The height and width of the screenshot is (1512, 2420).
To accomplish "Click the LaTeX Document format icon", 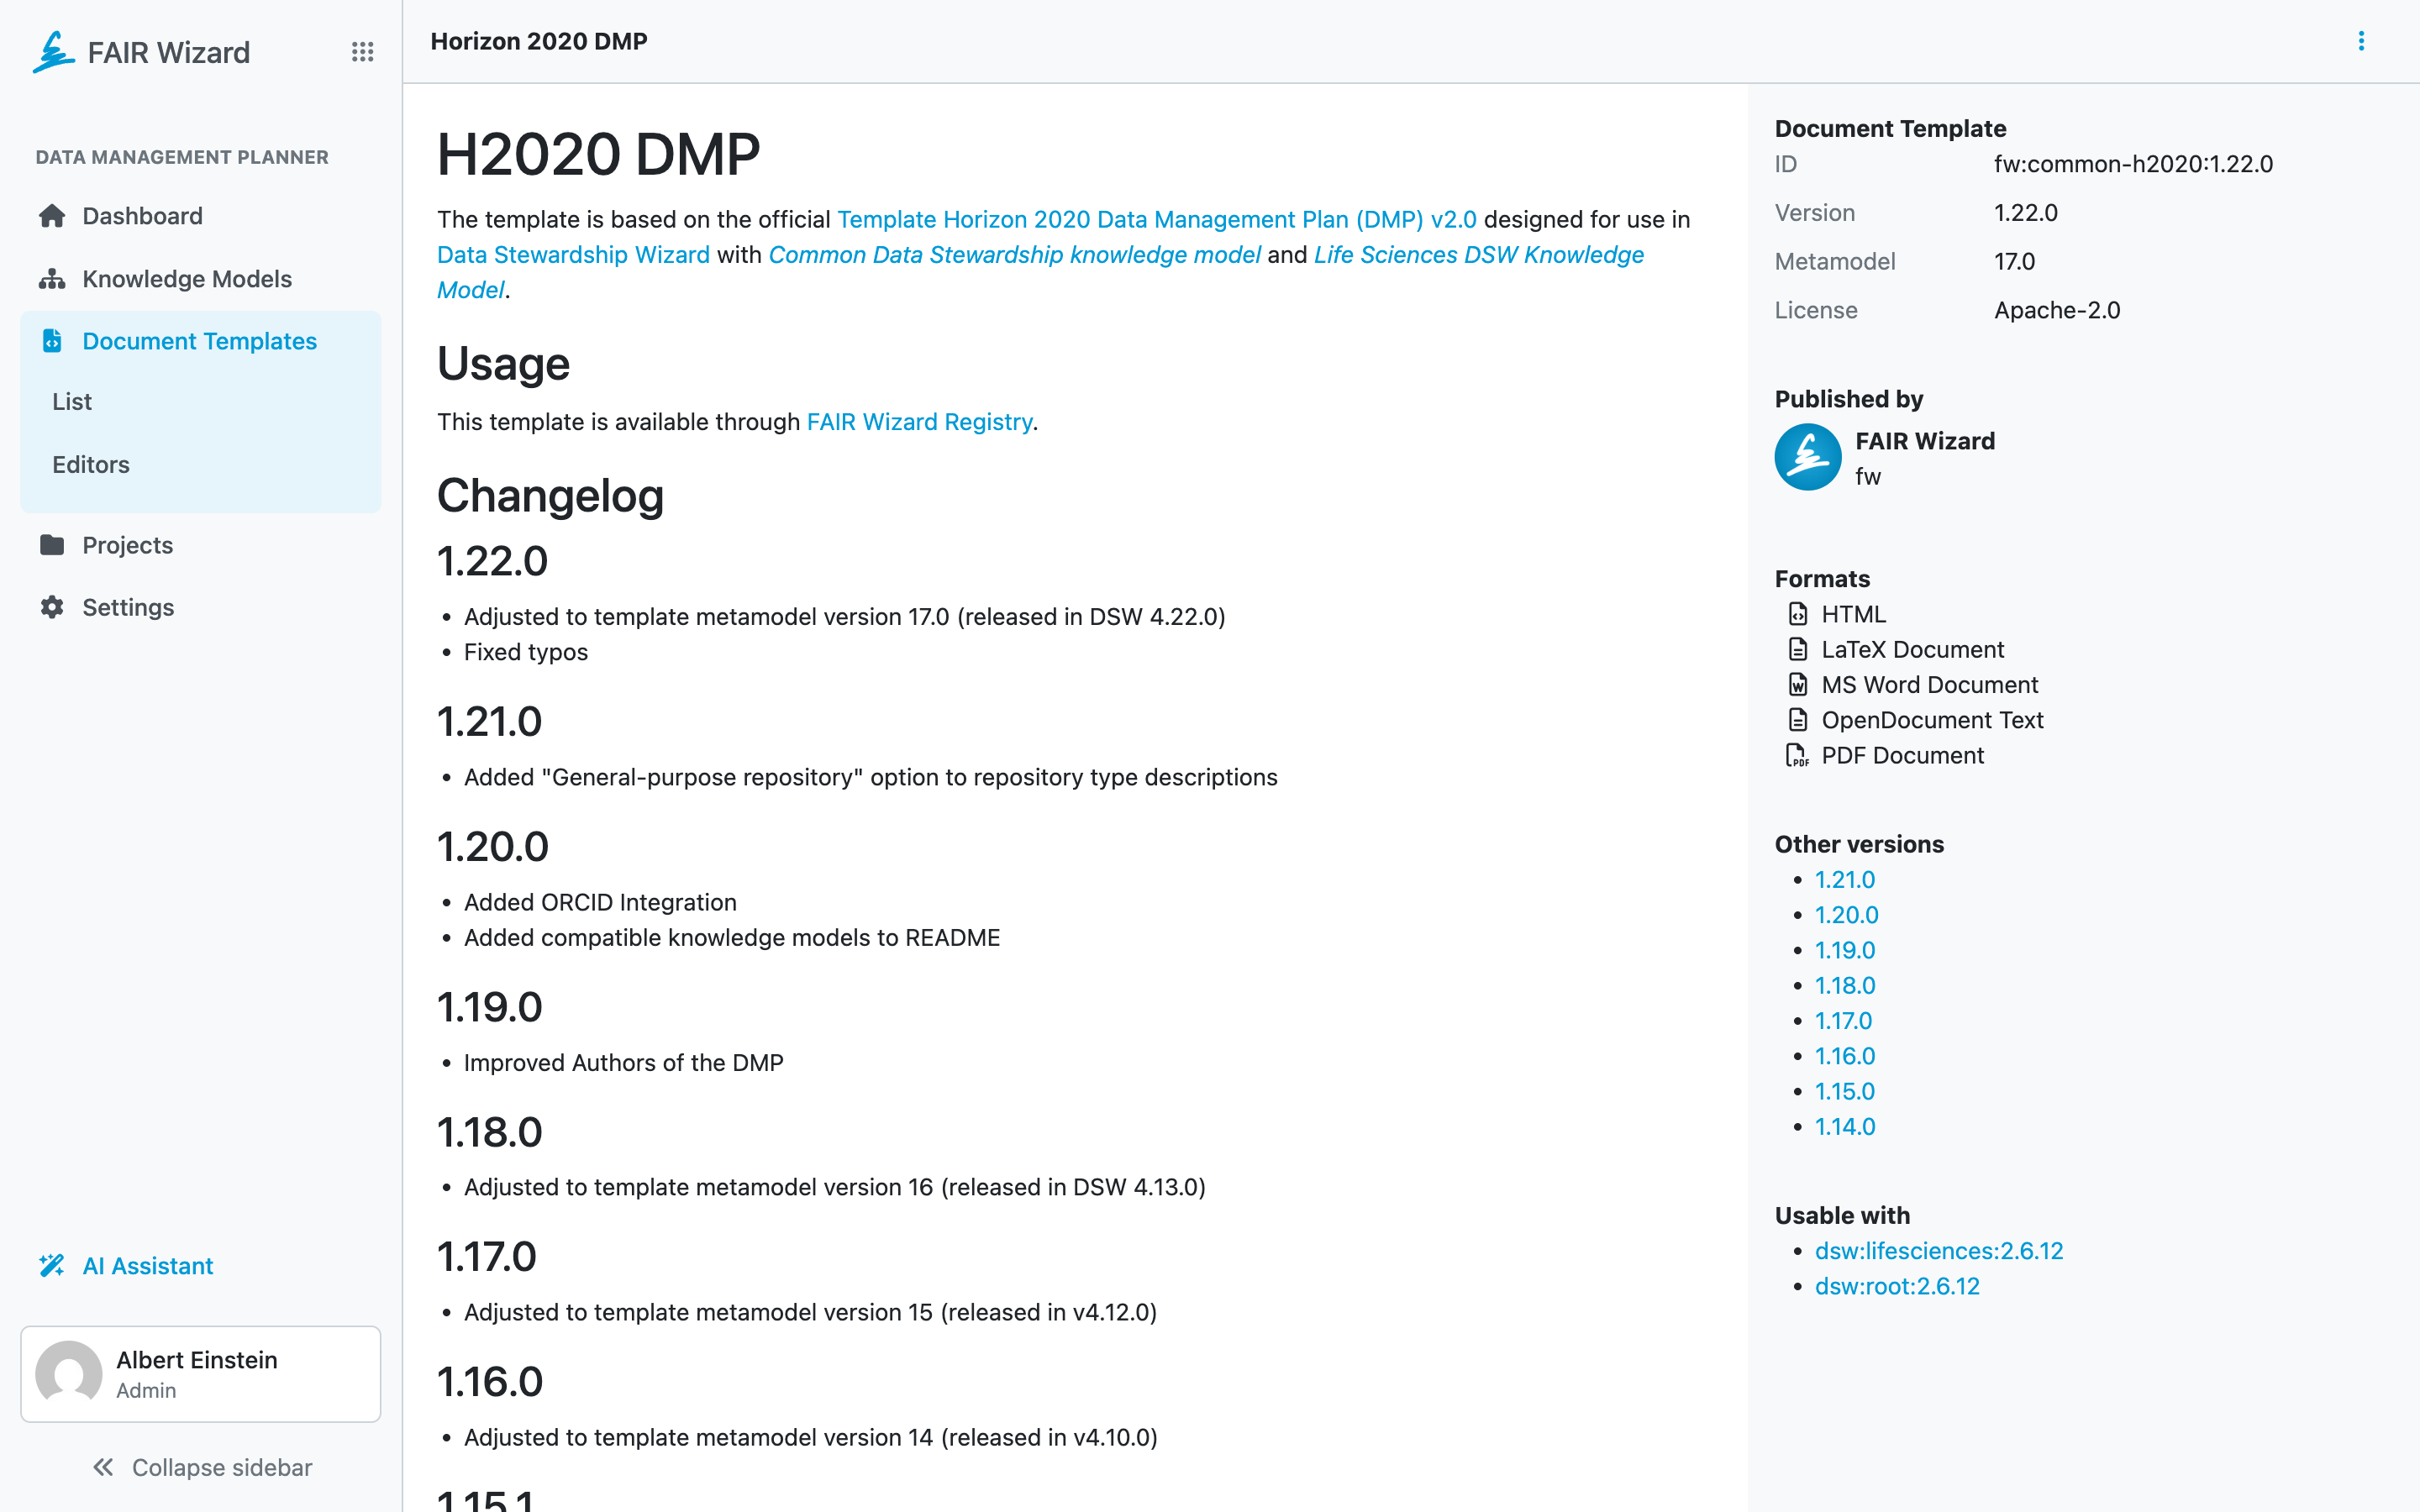I will (1798, 649).
